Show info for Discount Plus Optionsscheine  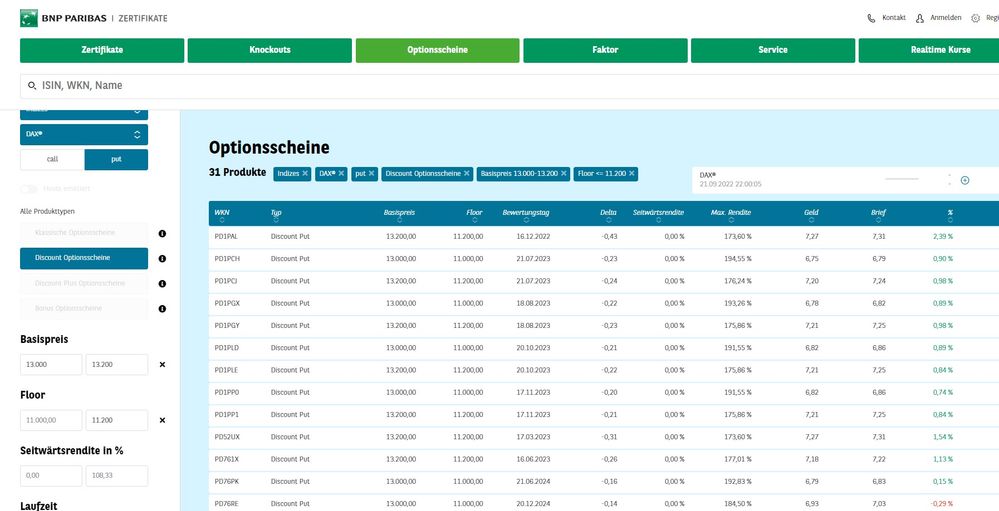click(162, 284)
